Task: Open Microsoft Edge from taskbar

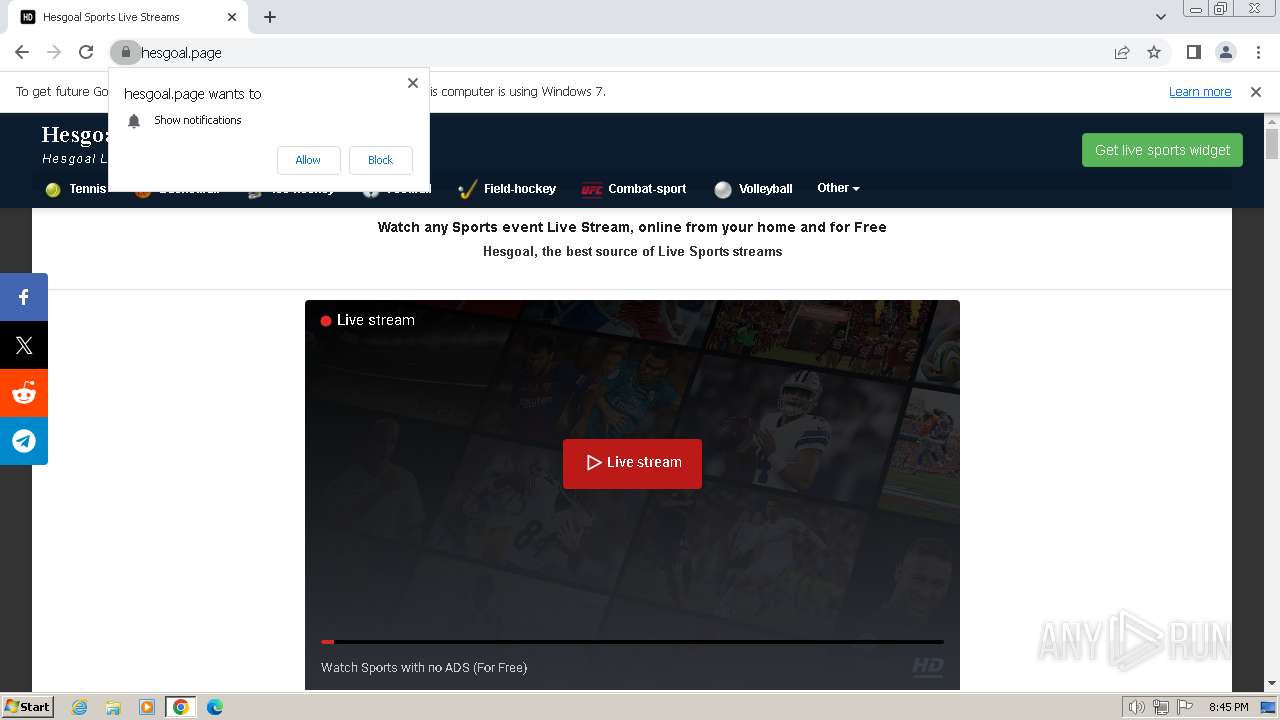Action: (214, 707)
